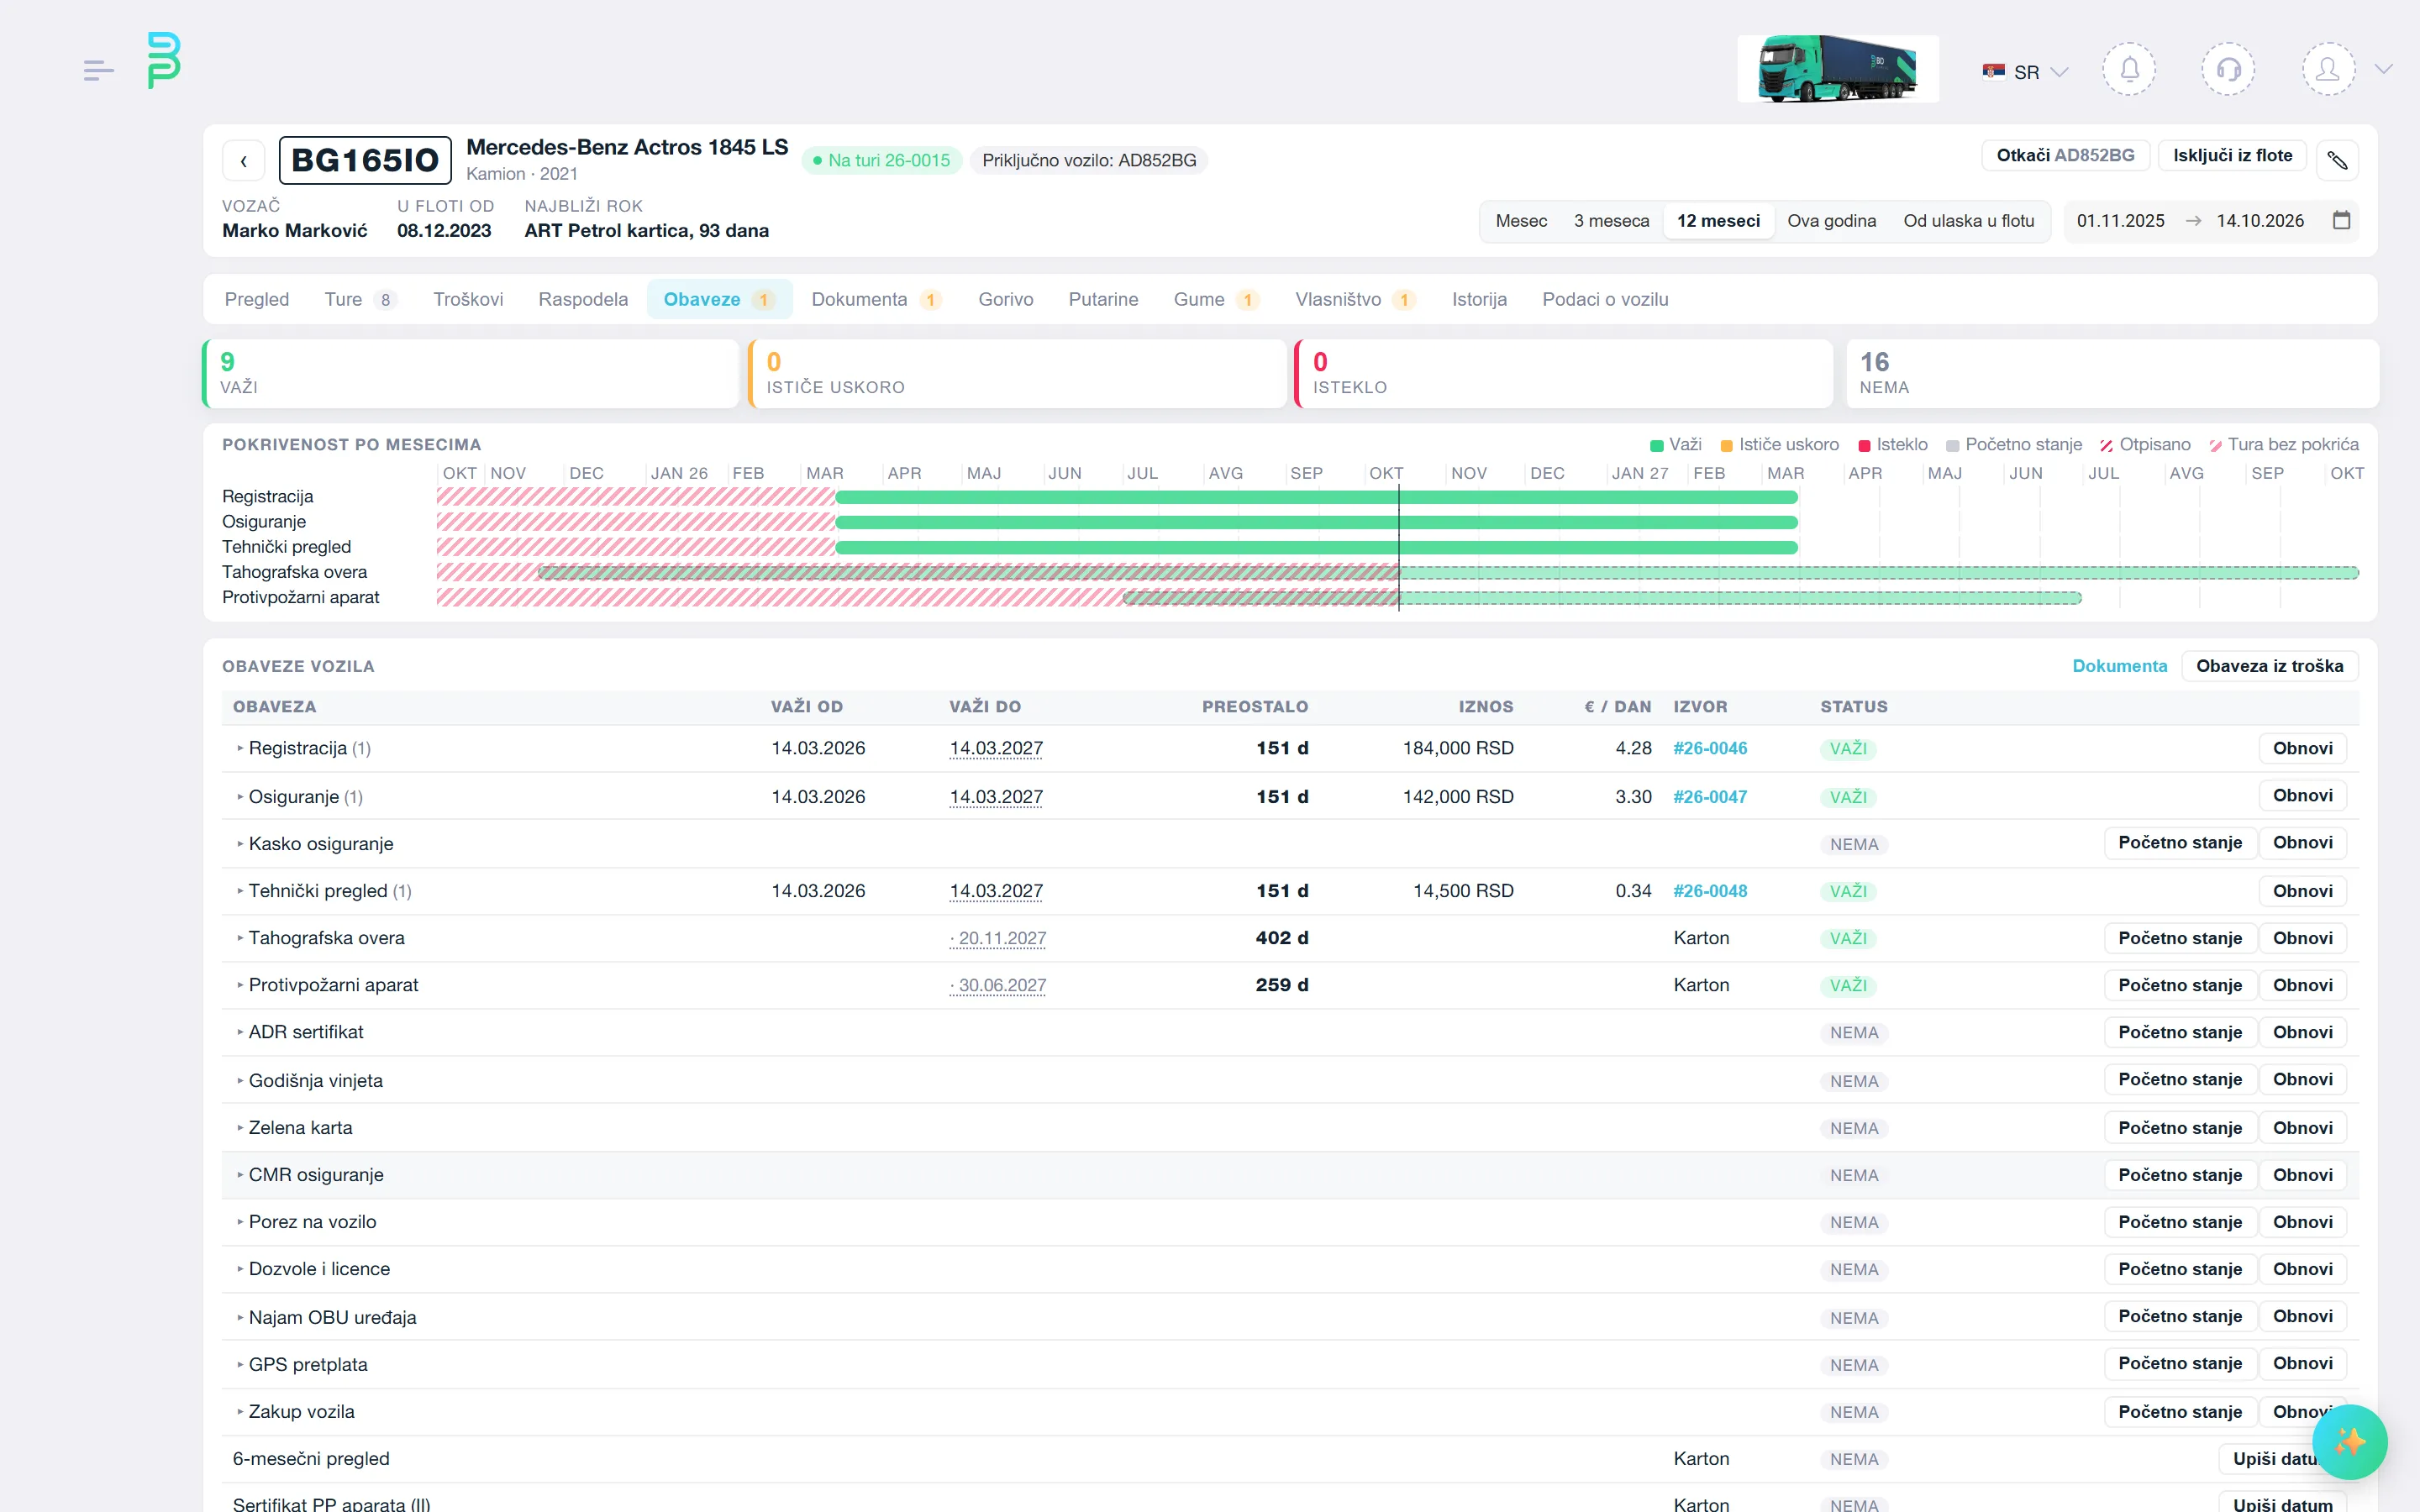The image size is (2420, 1512).
Task: Click the green B logo
Action: 163,60
